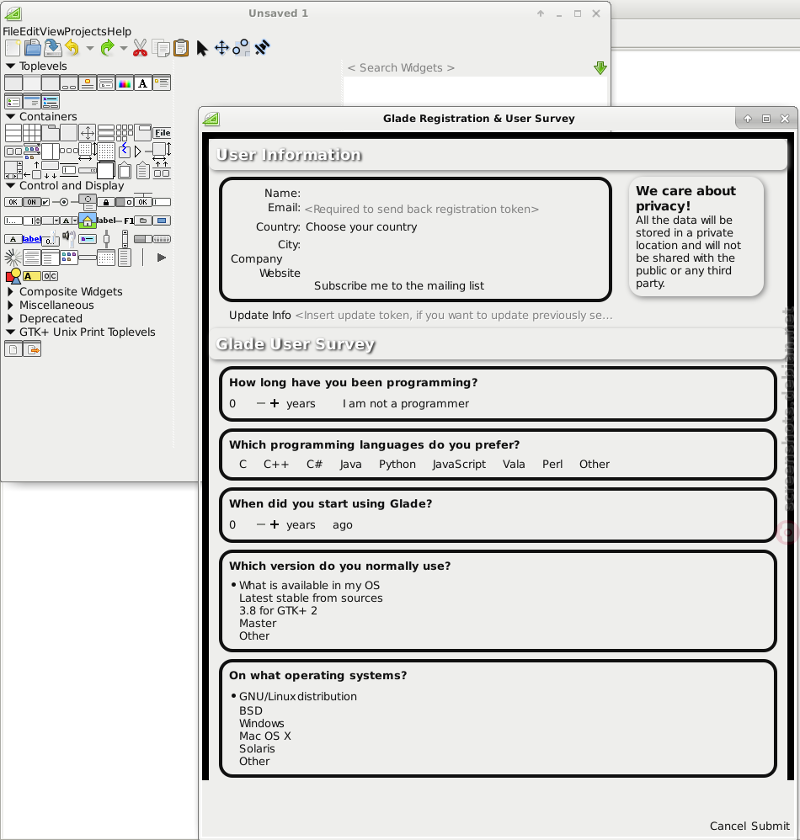Cut the selection with the scissors icon
The width and height of the screenshot is (800, 840).
[x=140, y=48]
